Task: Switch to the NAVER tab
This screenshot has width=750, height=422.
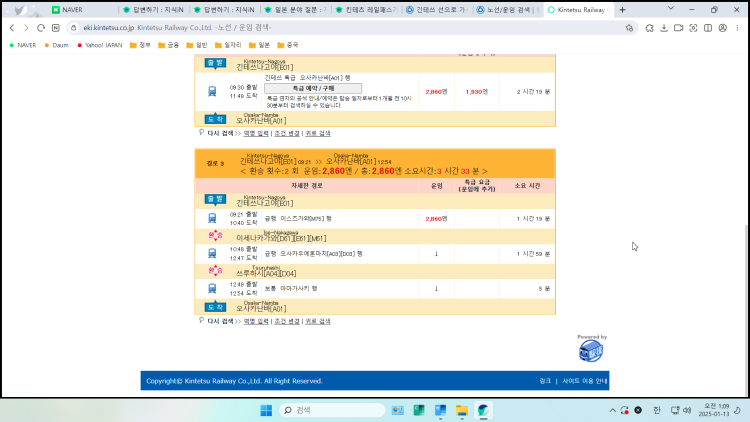Action: tap(82, 10)
